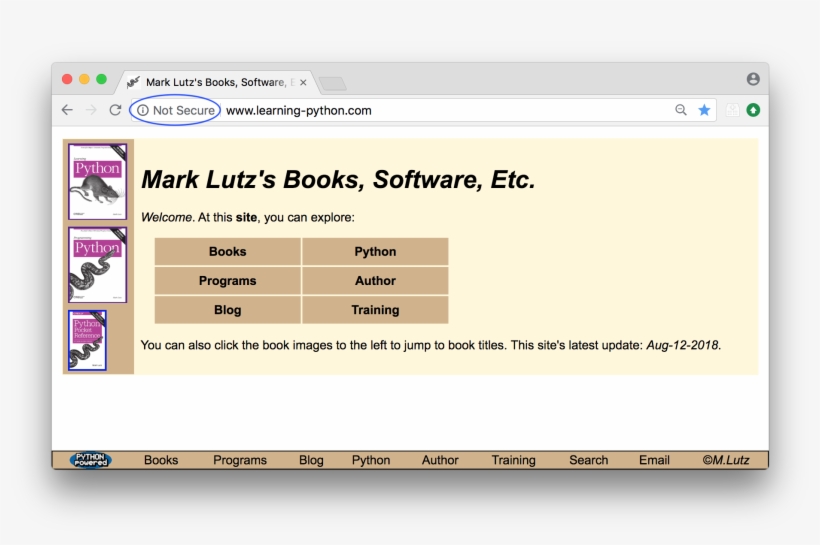
Task: Click the green extension icon in toolbar
Action: pyautogui.click(x=753, y=110)
